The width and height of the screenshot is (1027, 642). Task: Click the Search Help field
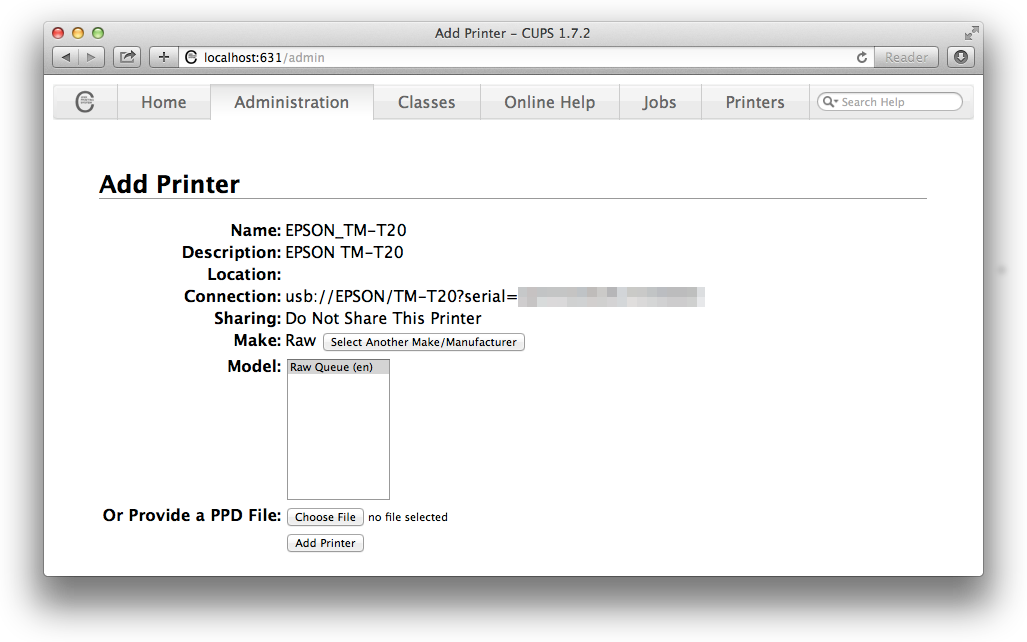[x=896, y=102]
